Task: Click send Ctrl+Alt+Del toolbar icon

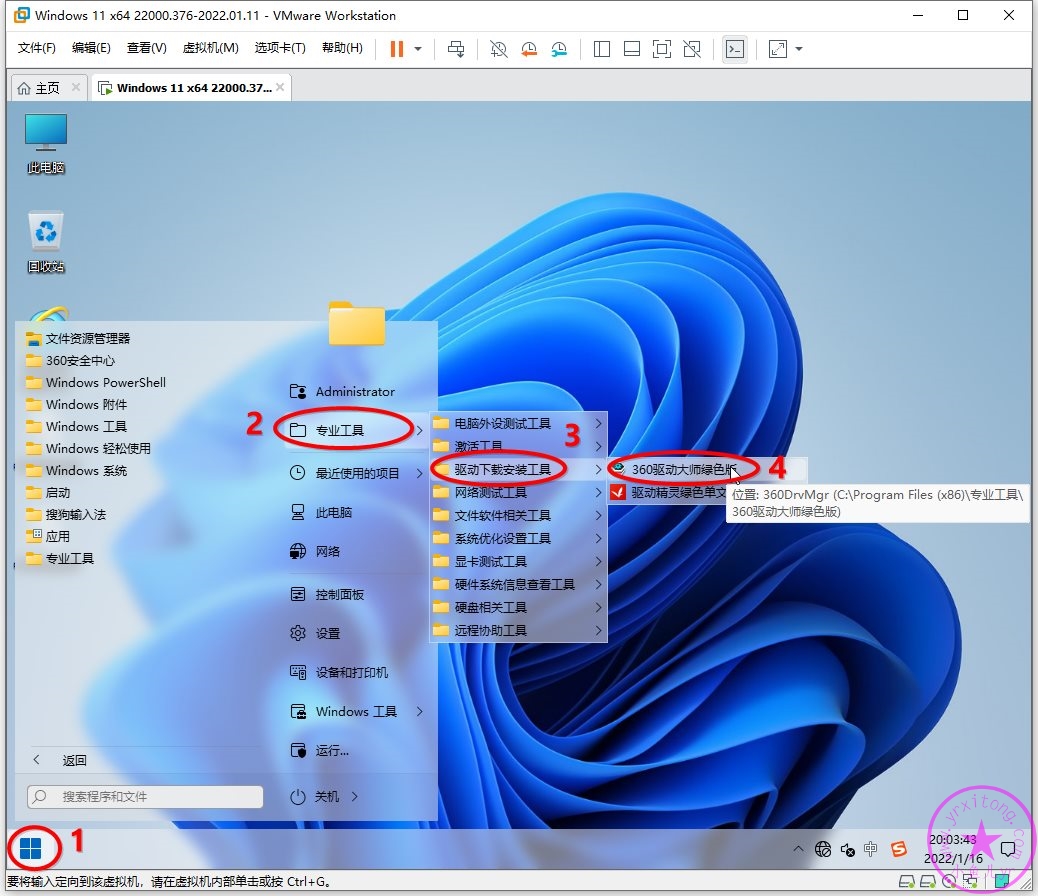Action: [456, 49]
